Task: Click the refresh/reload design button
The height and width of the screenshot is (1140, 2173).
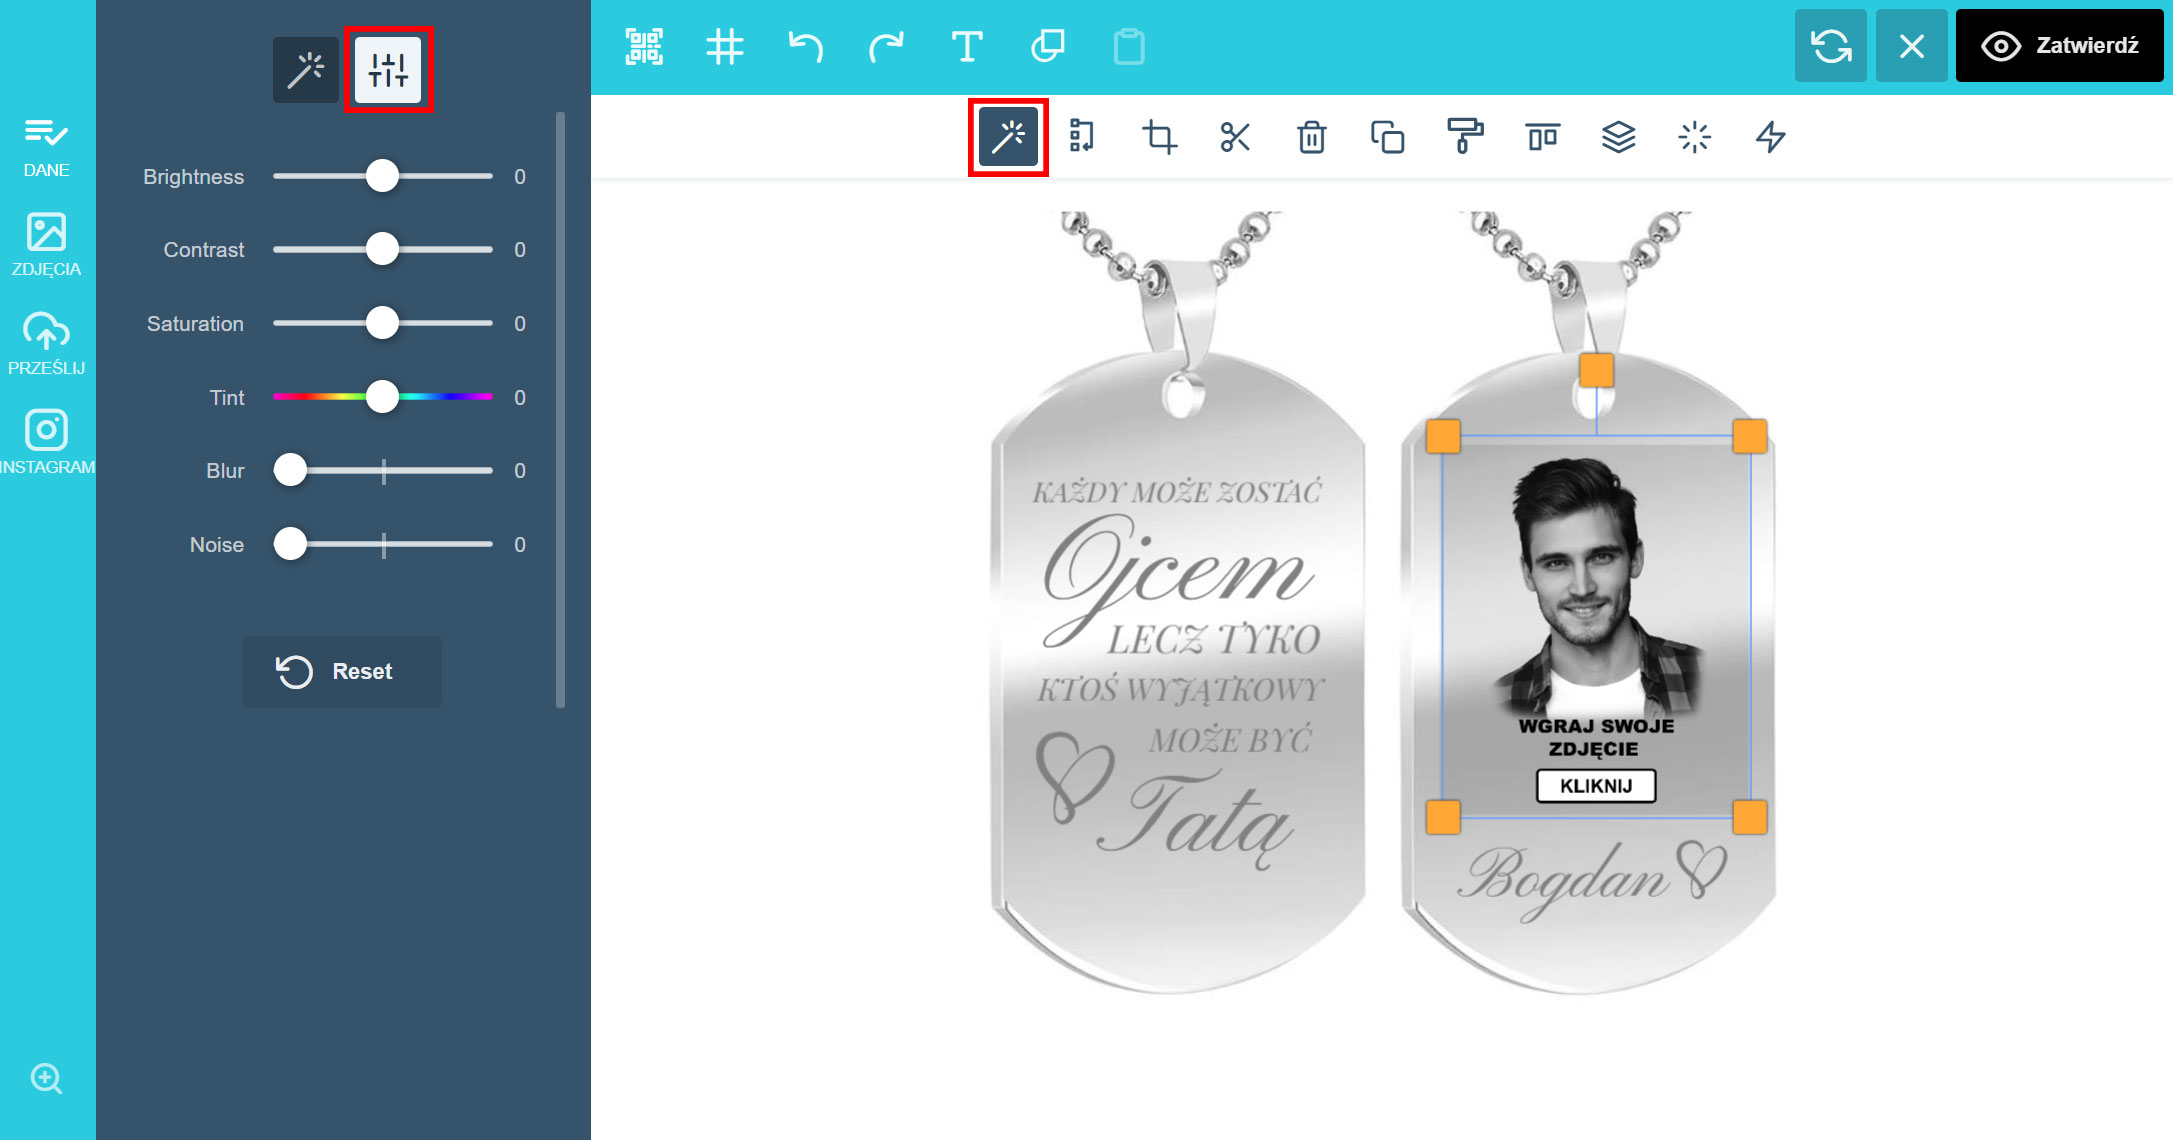Action: pyautogui.click(x=1831, y=46)
